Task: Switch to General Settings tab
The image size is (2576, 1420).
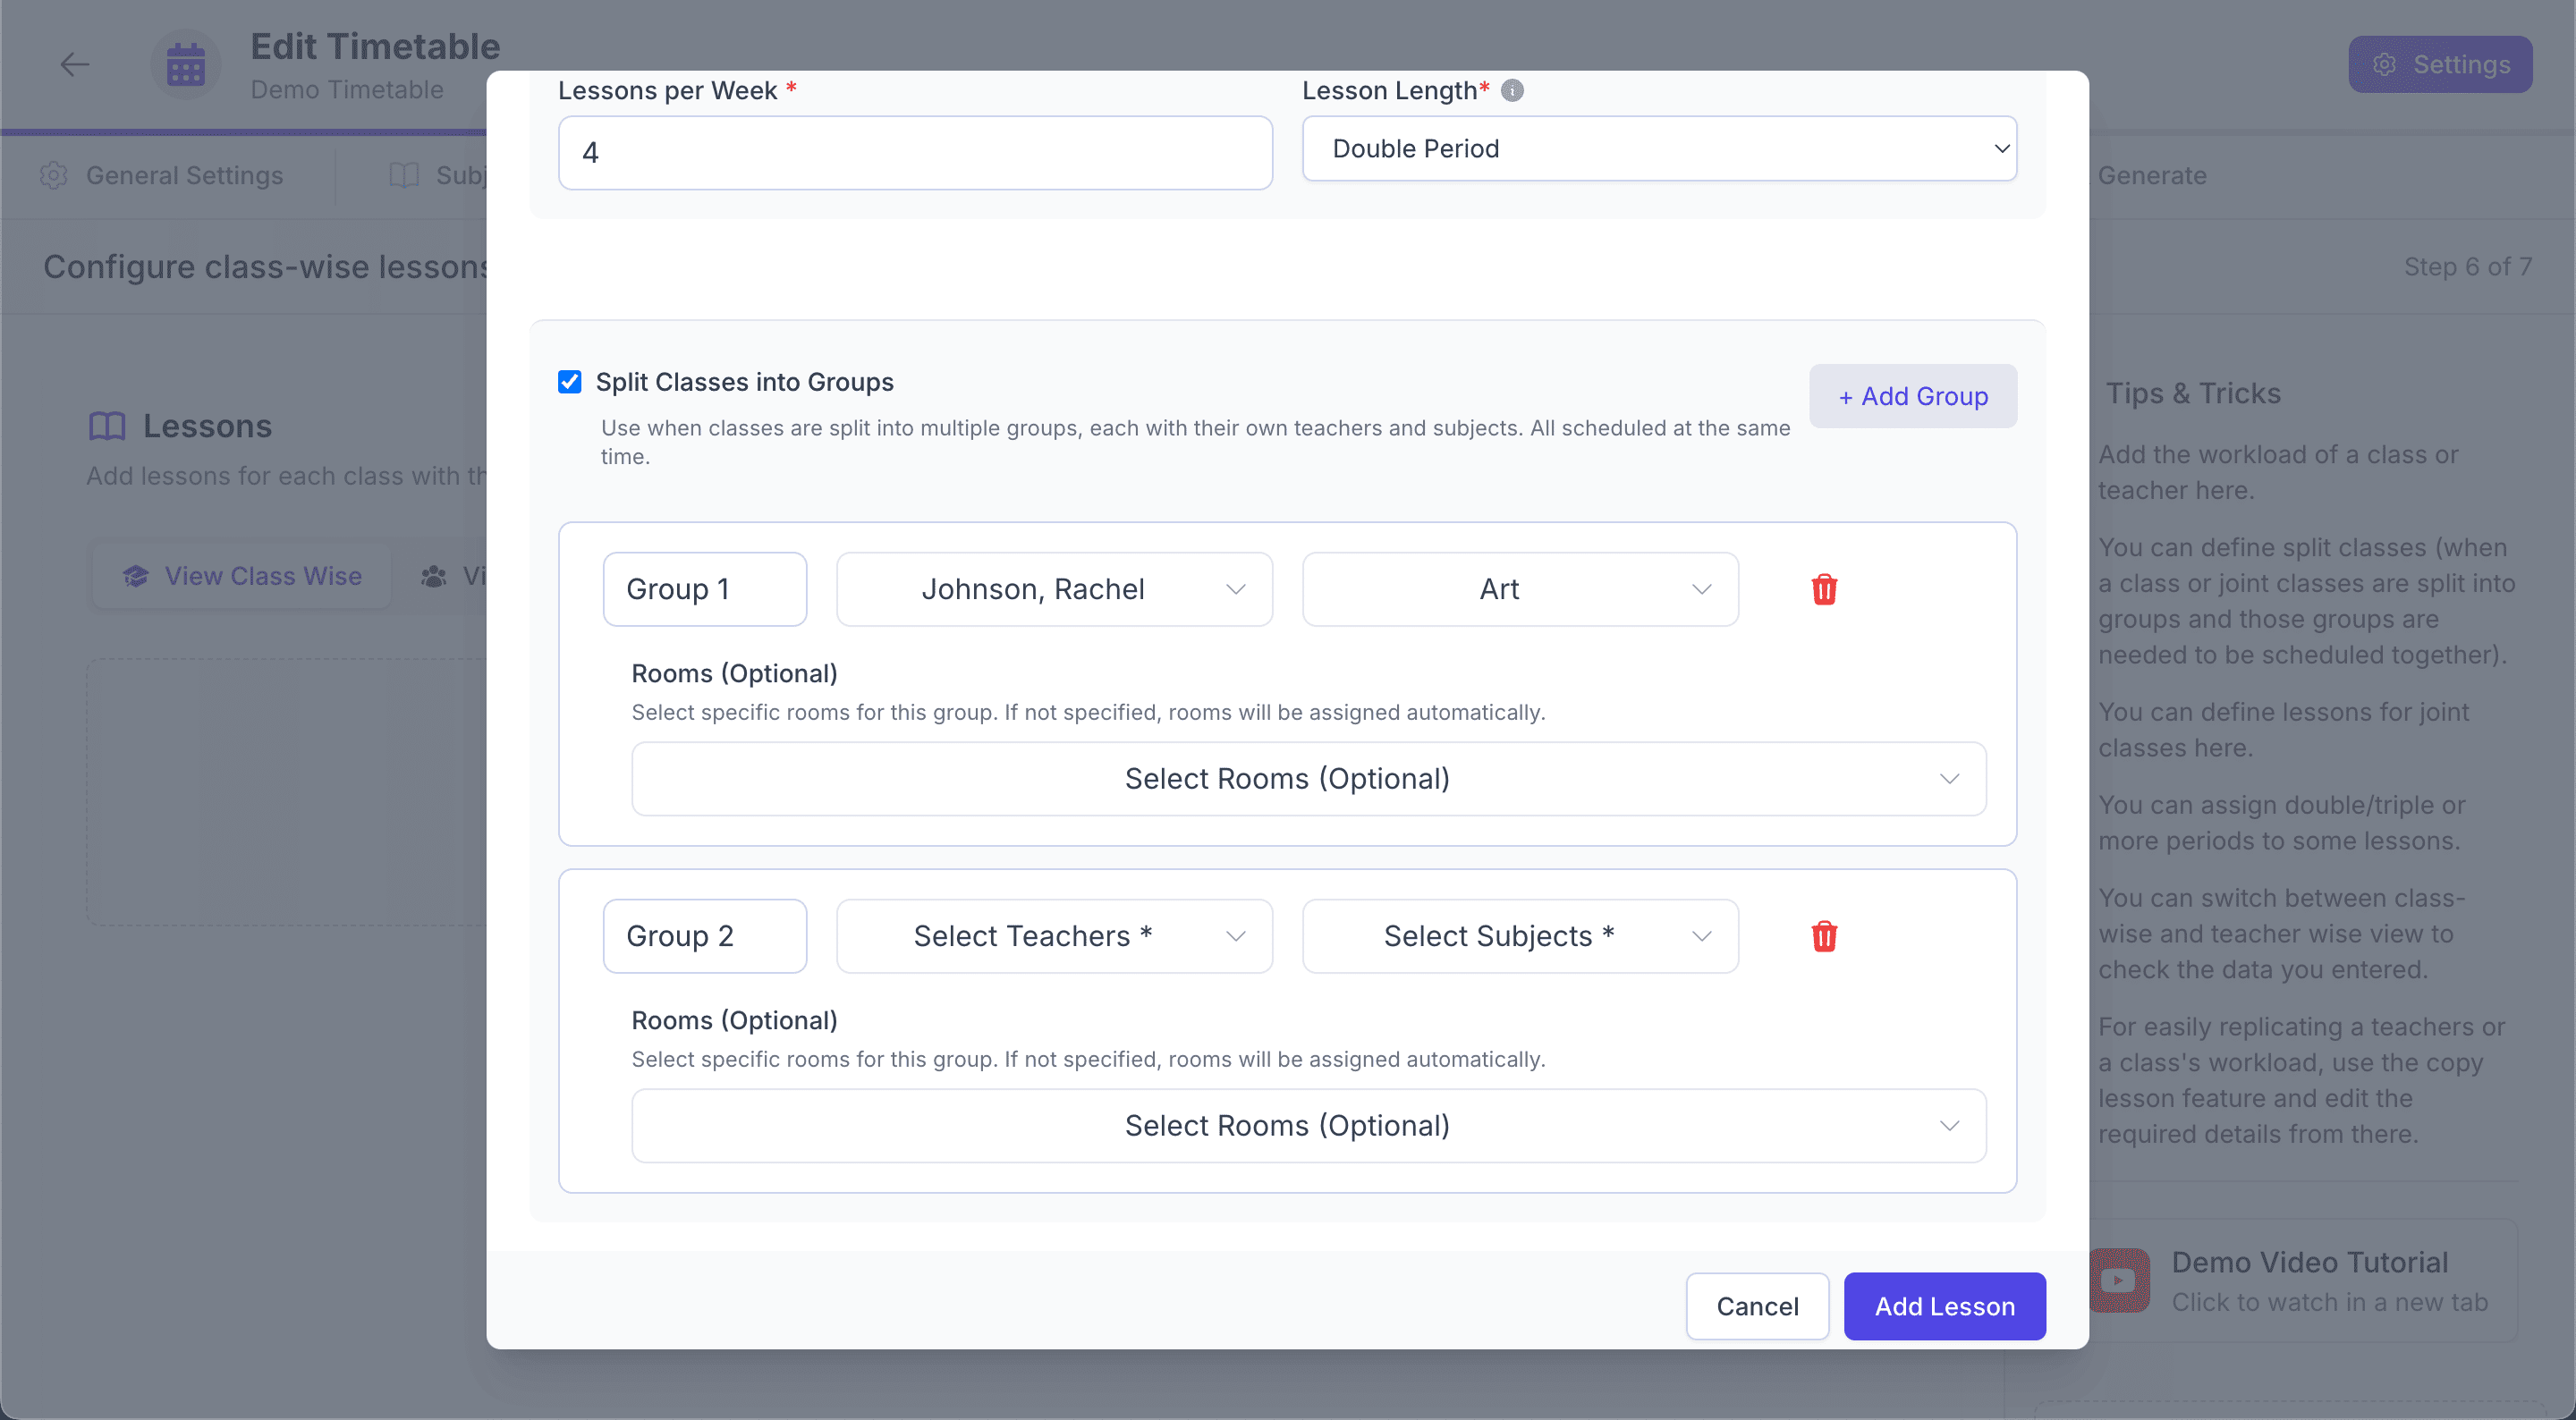Action: coord(162,176)
